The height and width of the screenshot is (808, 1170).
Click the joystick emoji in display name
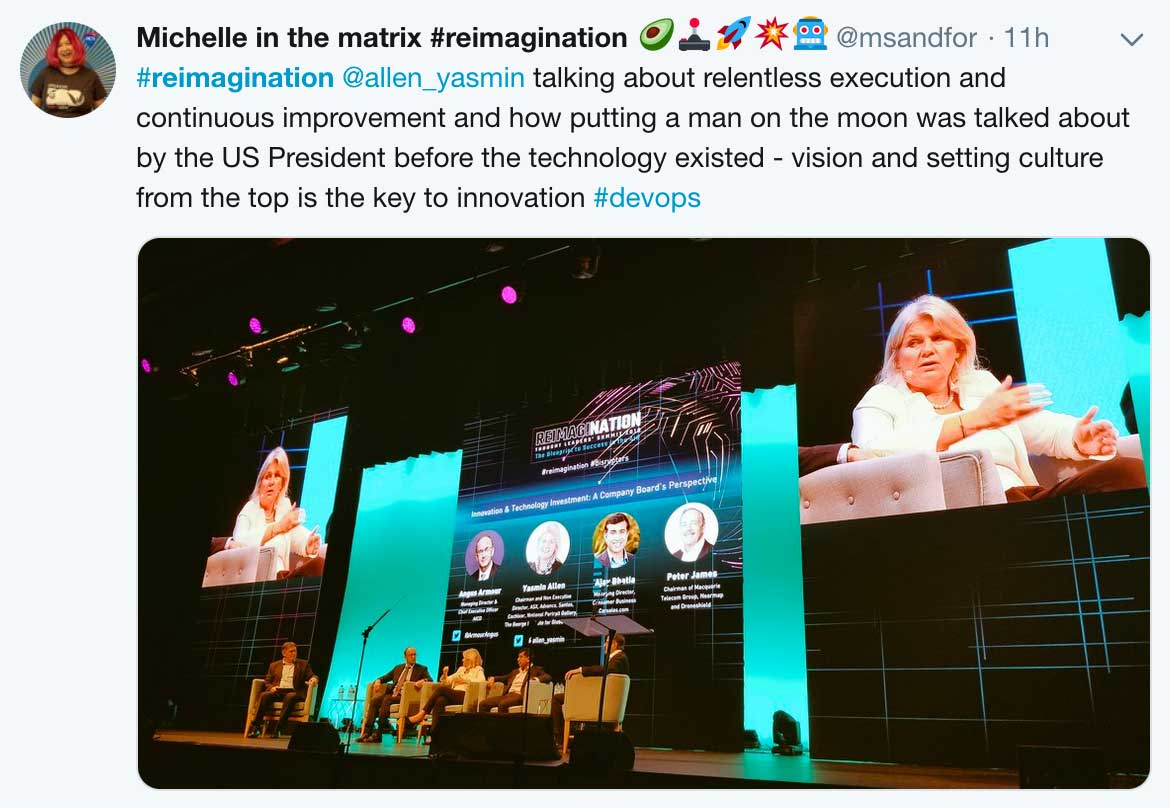[695, 35]
